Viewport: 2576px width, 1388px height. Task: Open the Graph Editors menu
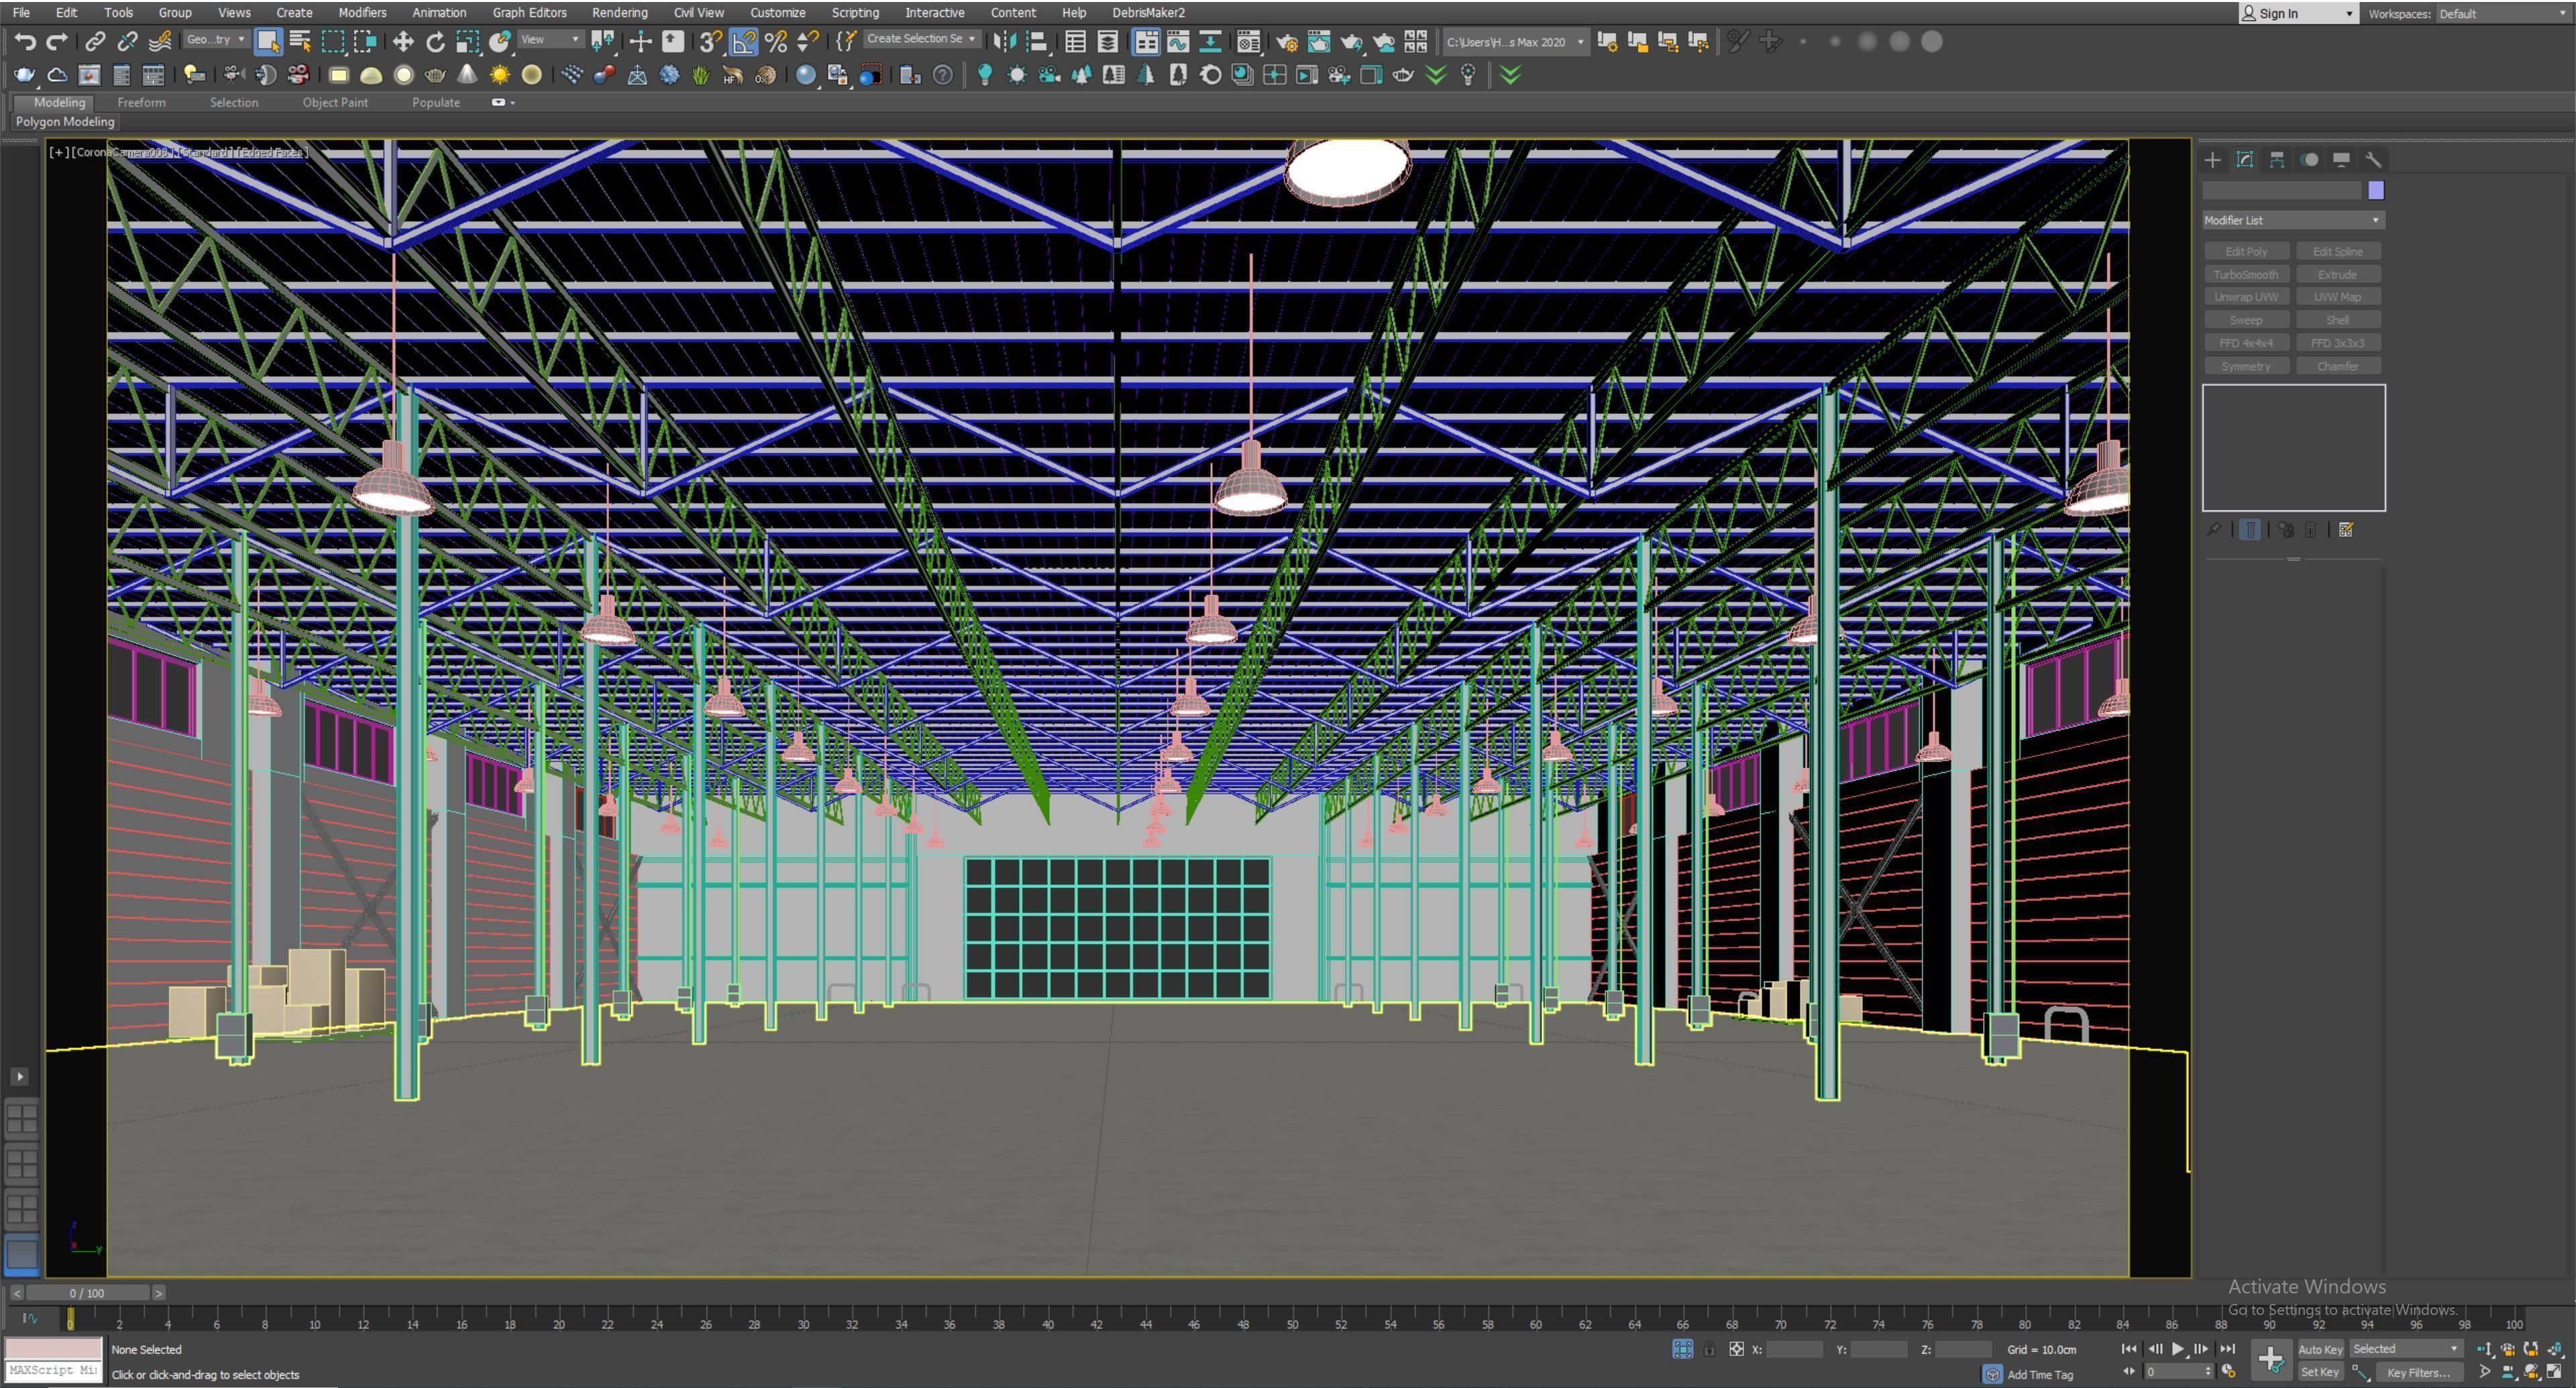tap(529, 12)
